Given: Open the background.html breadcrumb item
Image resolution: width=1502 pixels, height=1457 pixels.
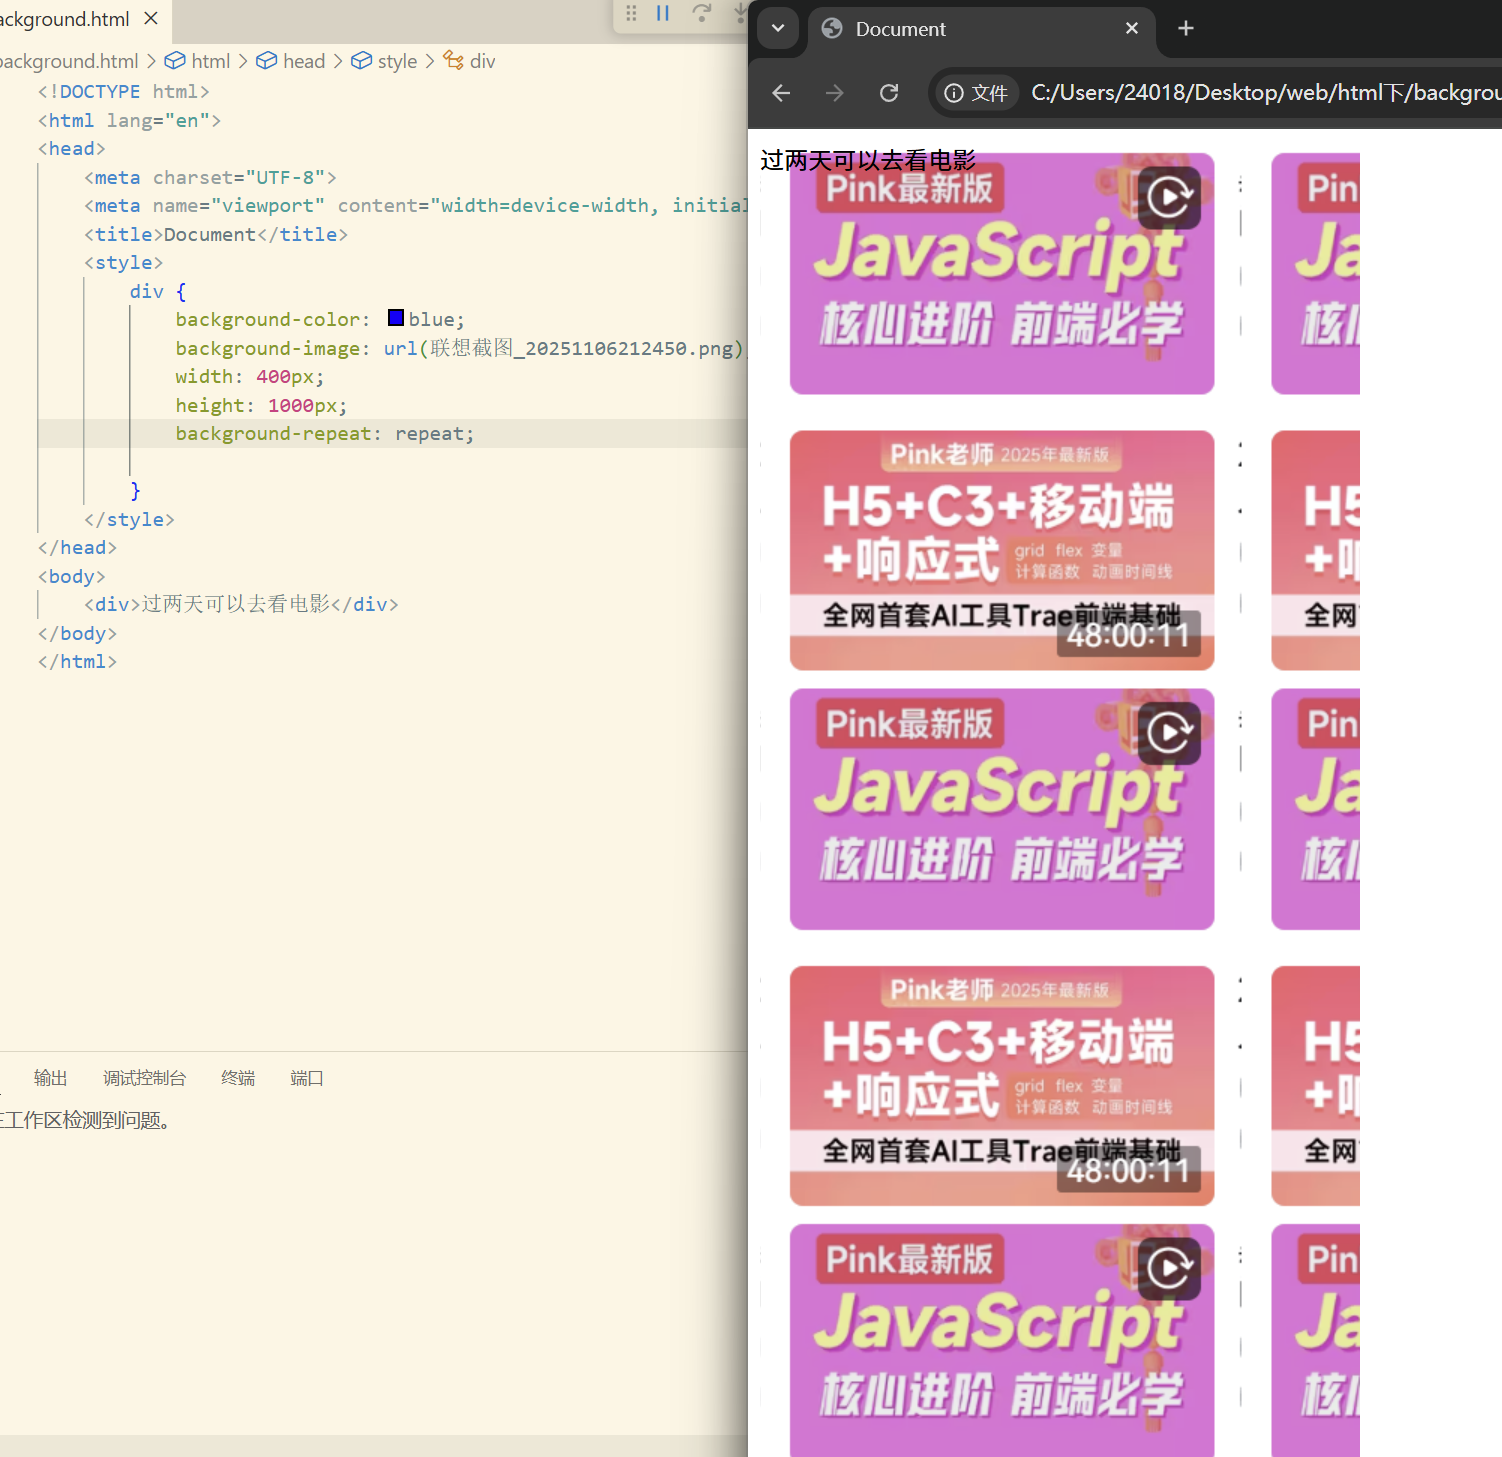Looking at the screenshot, I should (x=70, y=61).
